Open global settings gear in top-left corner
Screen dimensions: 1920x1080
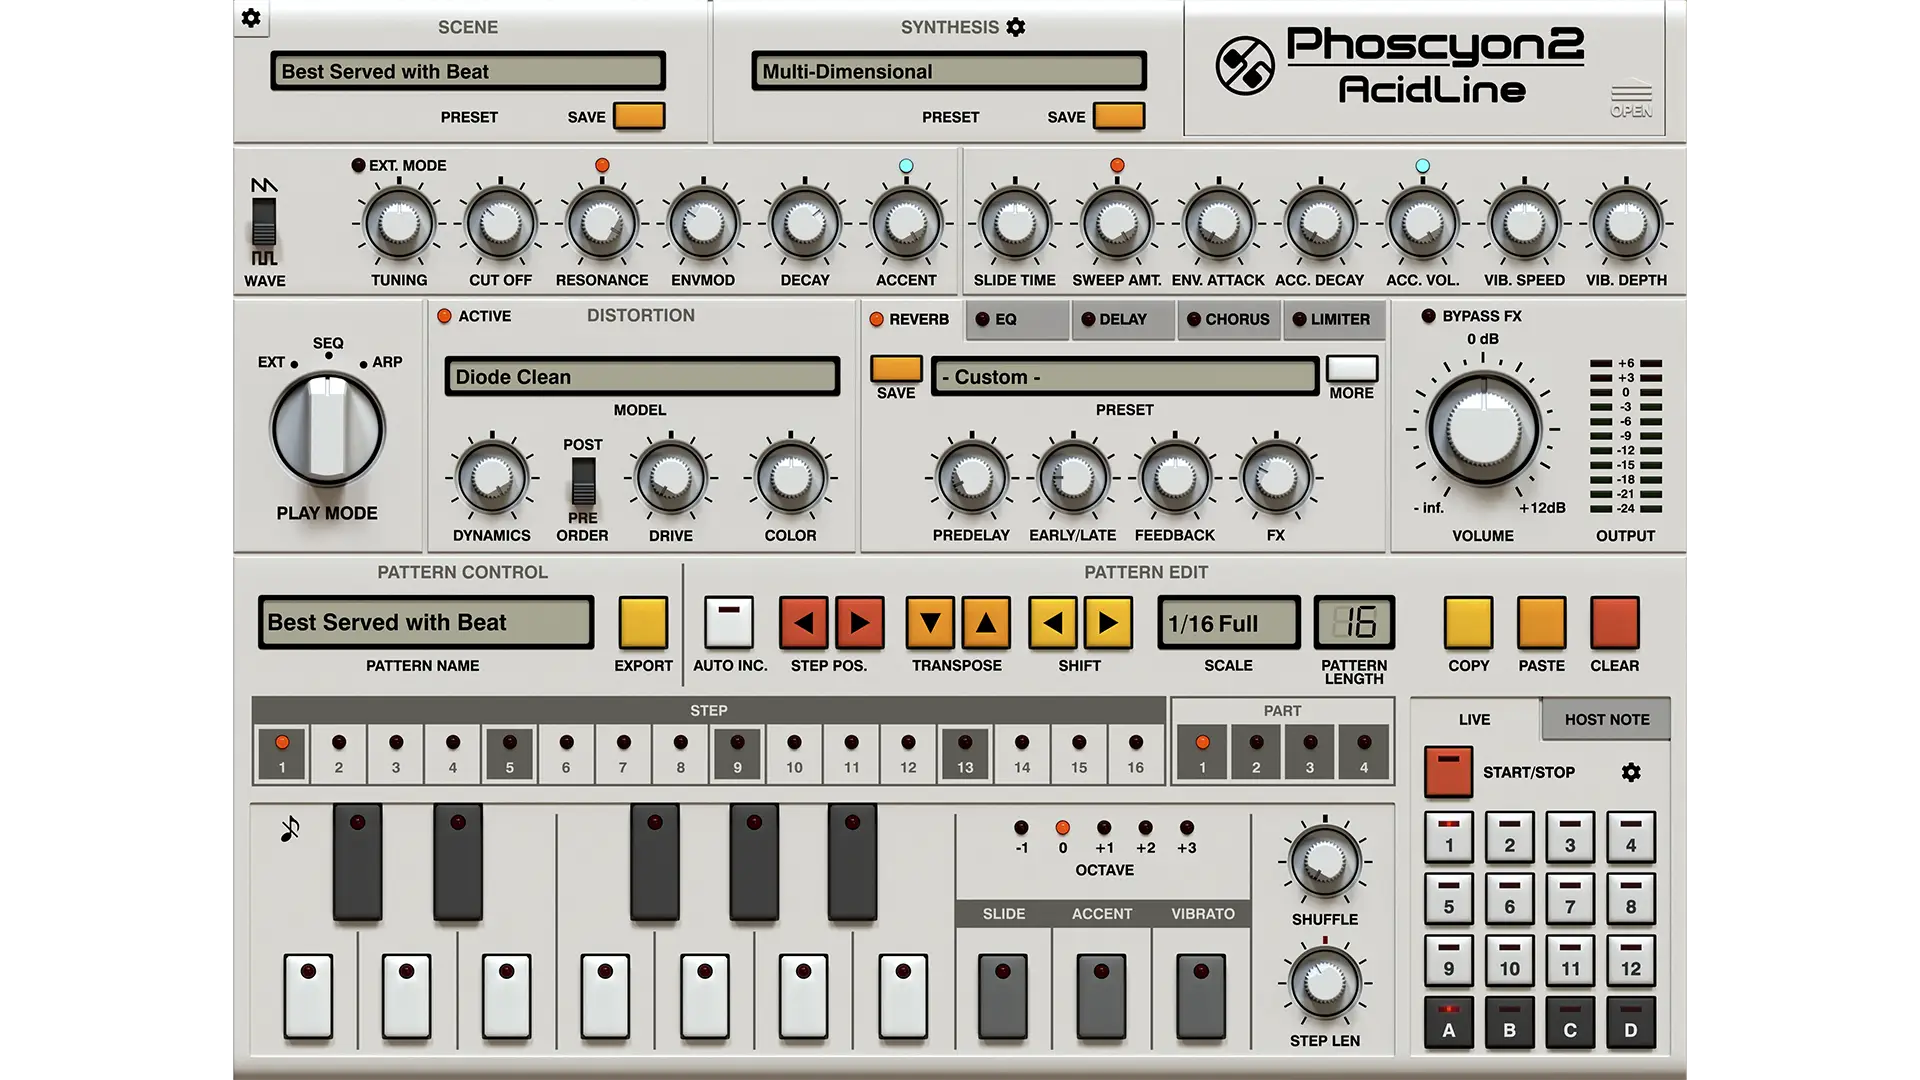pyautogui.click(x=251, y=18)
